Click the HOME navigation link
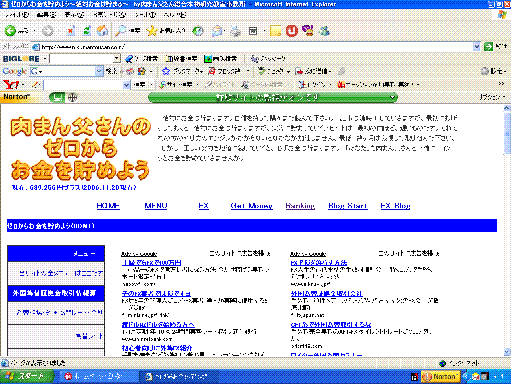 pos(108,206)
